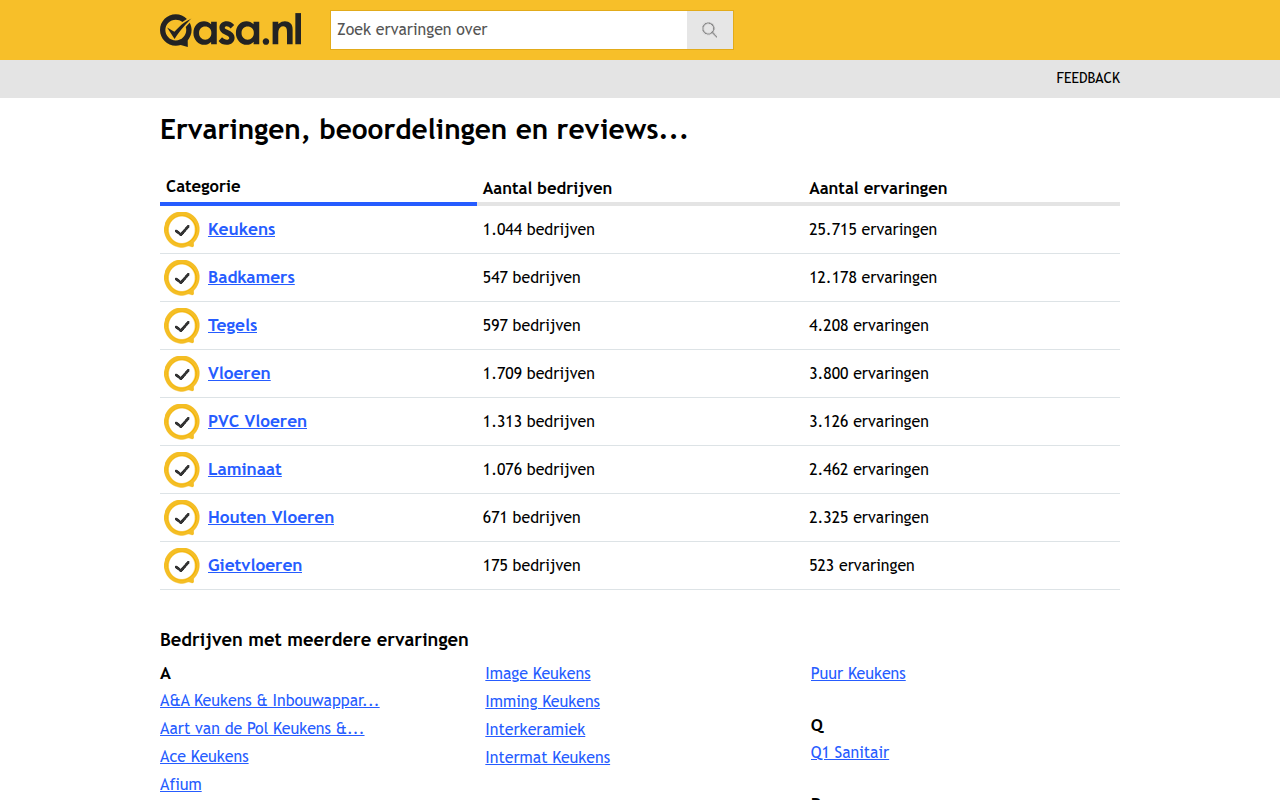1280x800 pixels.
Task: Click the 'Ervaringen, beoordelingen en reviews...' page title
Action: pyautogui.click(x=424, y=130)
